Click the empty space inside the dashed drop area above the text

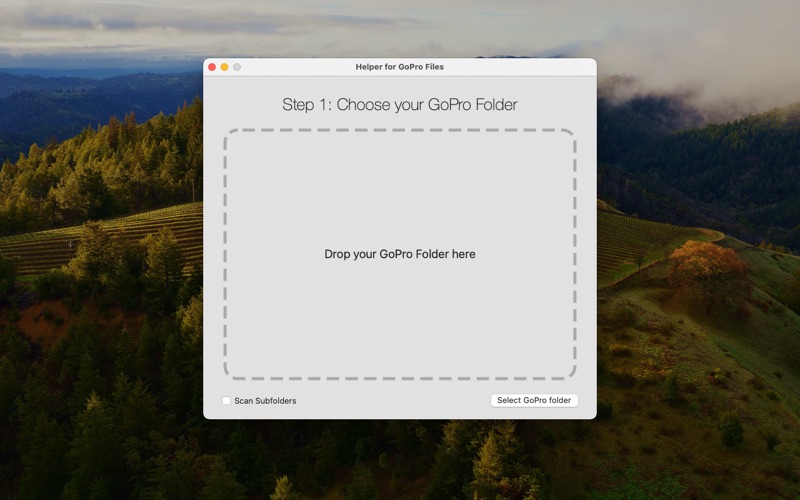pyautogui.click(x=399, y=189)
